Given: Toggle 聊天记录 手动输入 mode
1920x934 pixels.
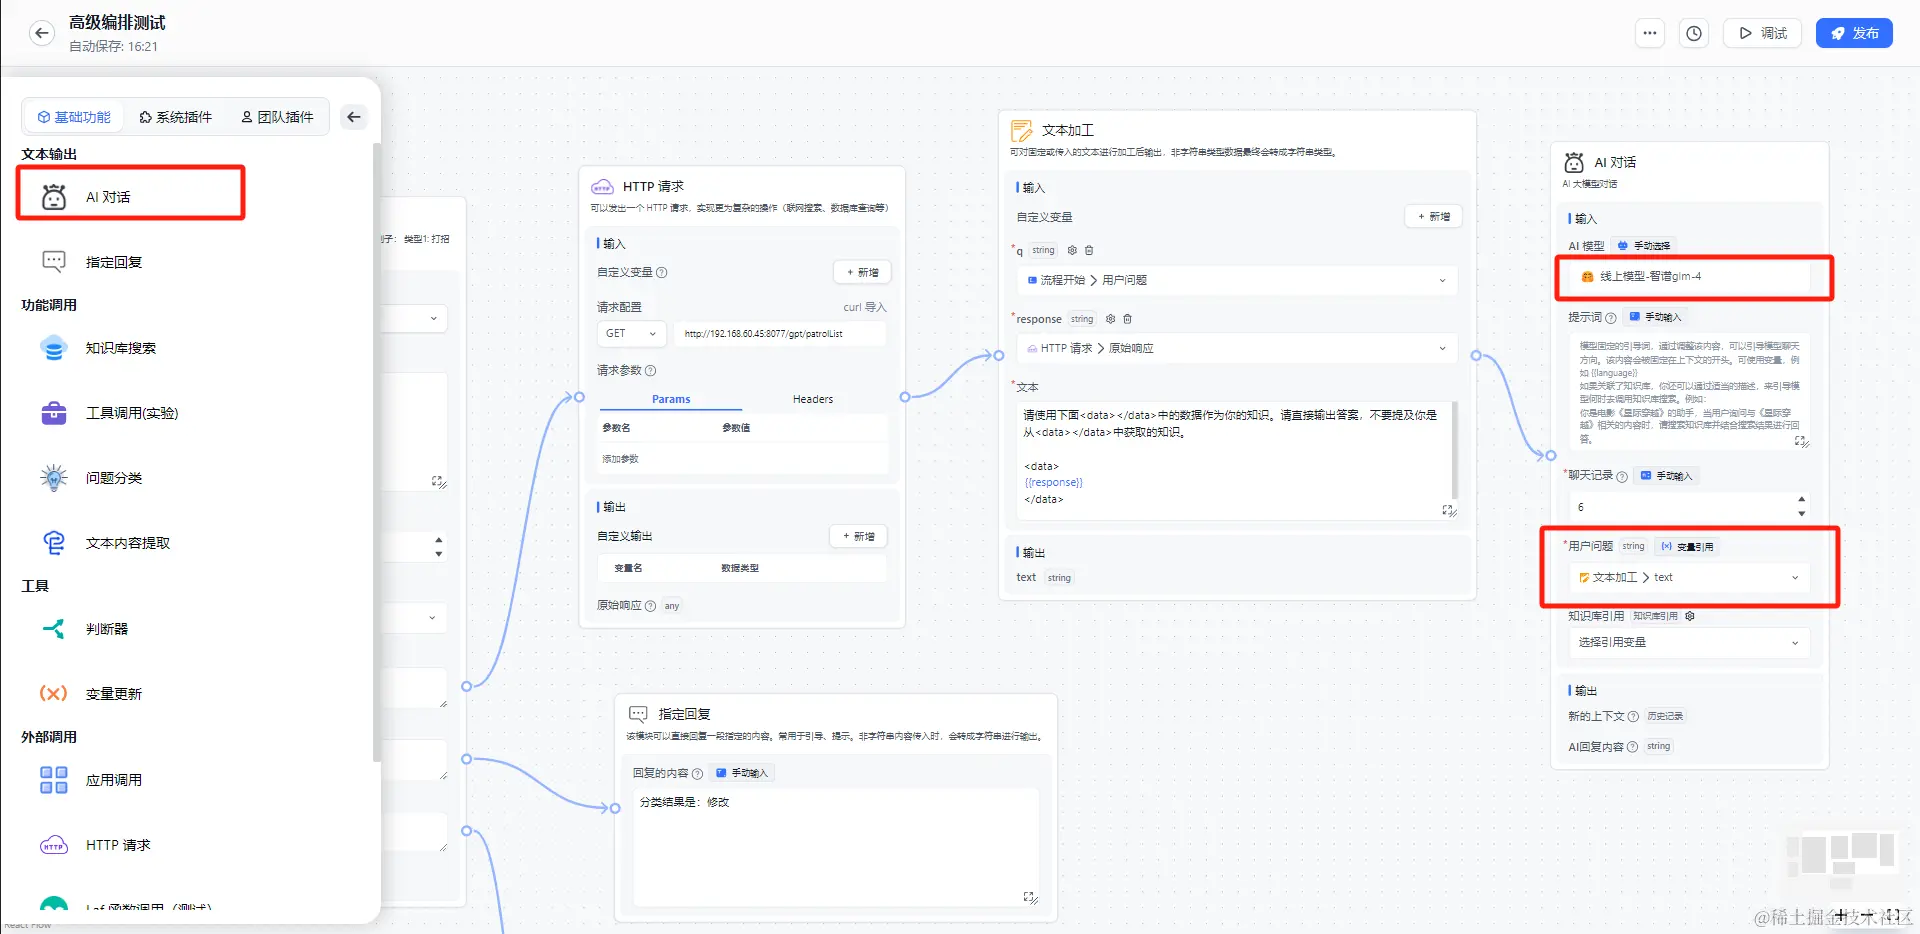Looking at the screenshot, I should point(1667,476).
